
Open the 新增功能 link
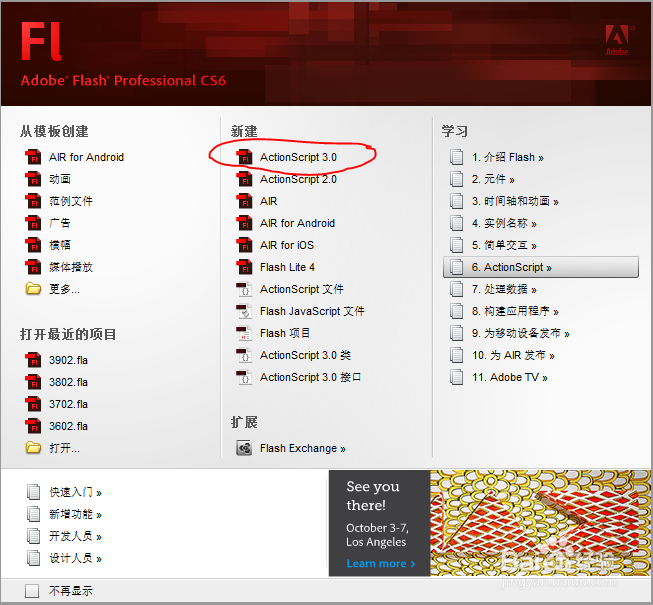point(75,515)
